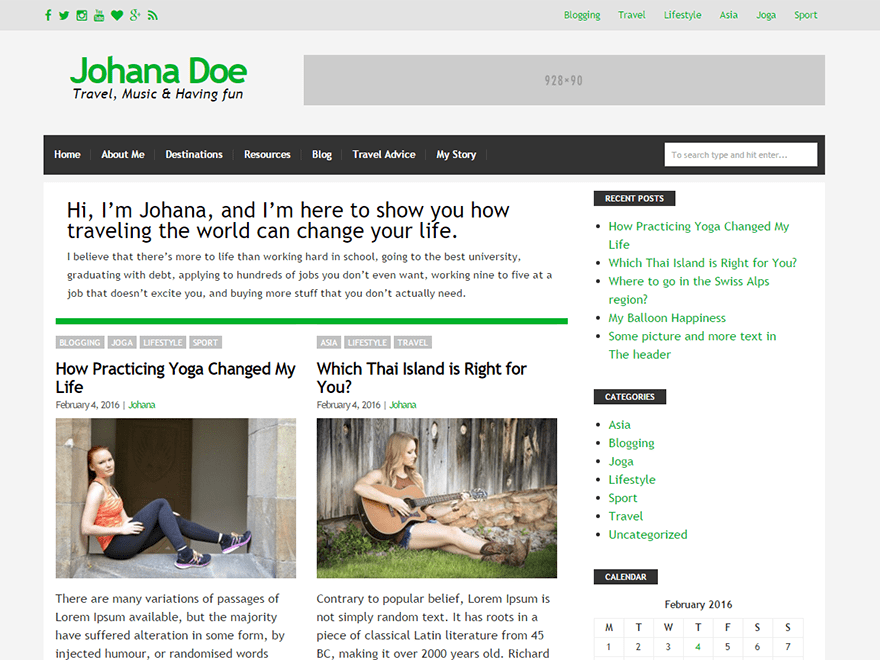The width and height of the screenshot is (880, 660).
Task: Click the BLOGGING tag on yoga post
Action: (80, 342)
